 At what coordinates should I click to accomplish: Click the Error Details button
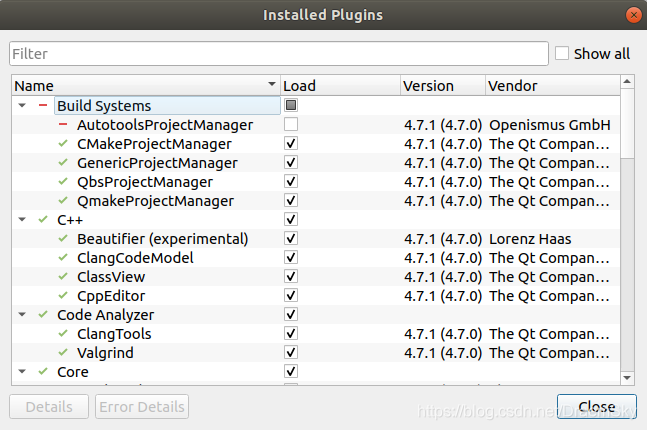142,406
